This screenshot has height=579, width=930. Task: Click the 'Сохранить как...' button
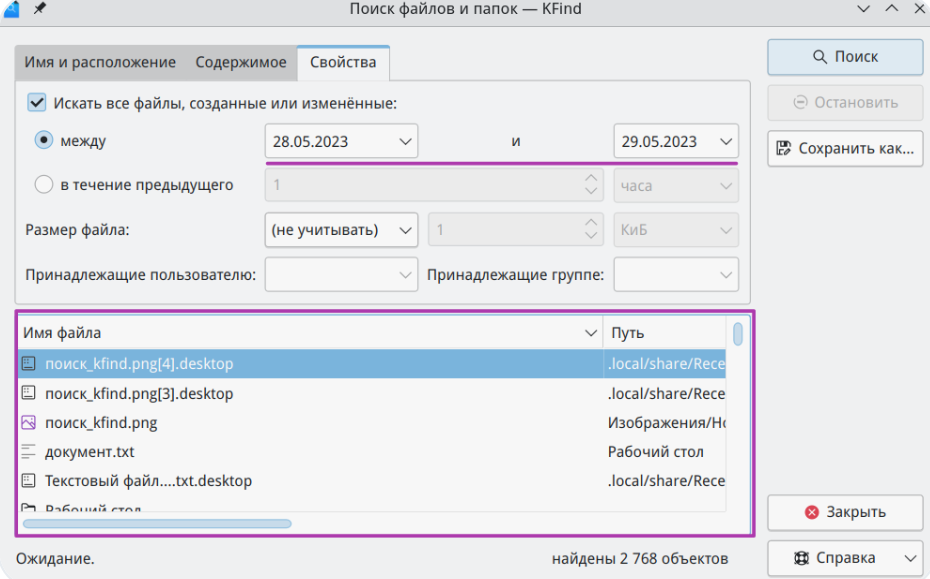point(845,149)
